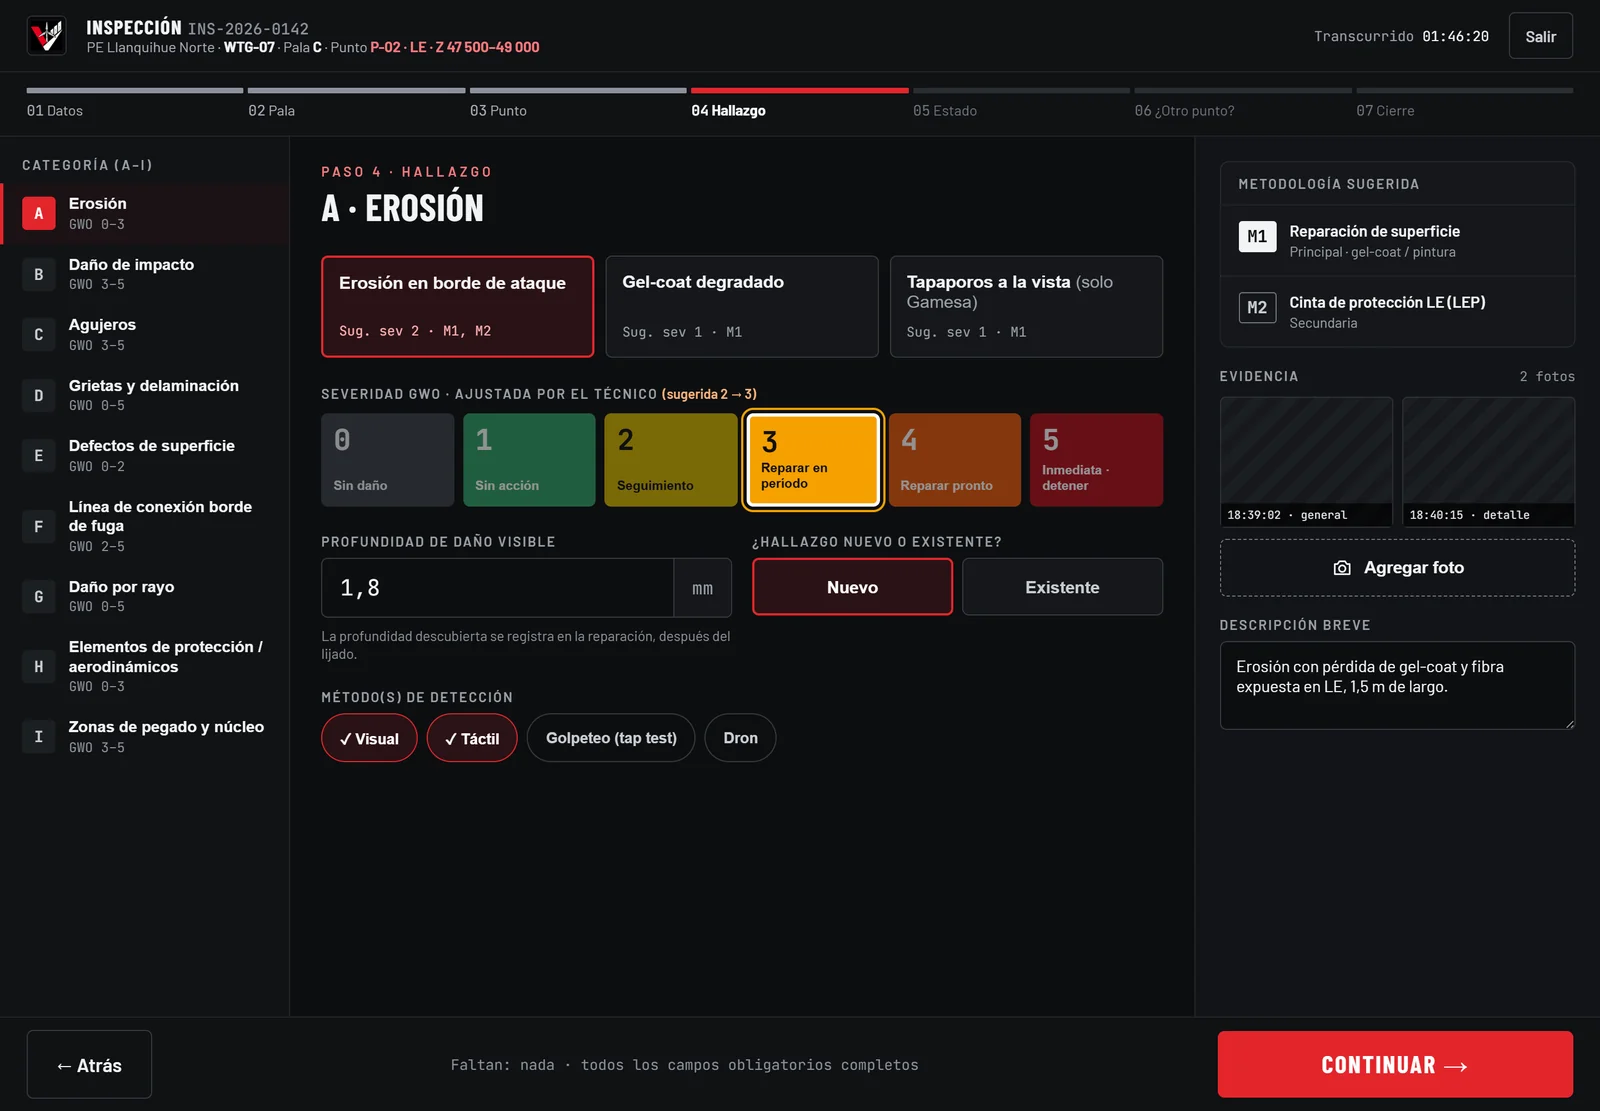The width and height of the screenshot is (1600, 1111).
Task: Select Elementos de protección / aerodinámicos category
Action: click(x=145, y=666)
